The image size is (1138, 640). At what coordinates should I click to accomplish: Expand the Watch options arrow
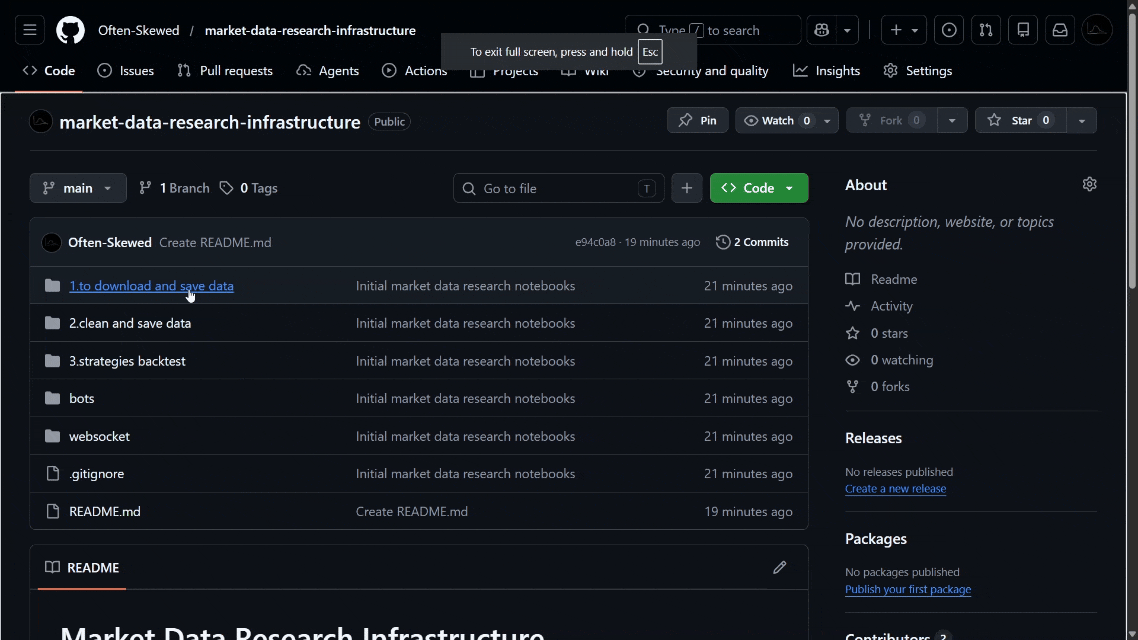tap(827, 120)
